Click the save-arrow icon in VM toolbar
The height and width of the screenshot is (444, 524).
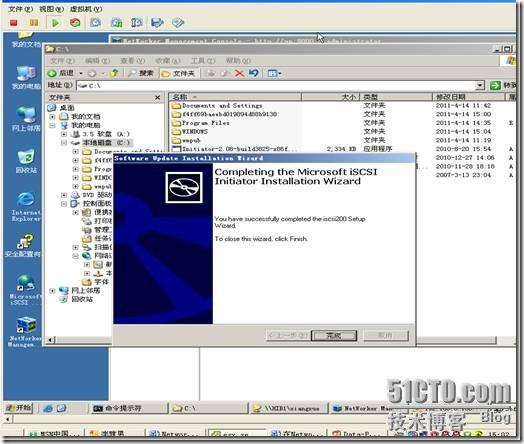(x=157, y=23)
